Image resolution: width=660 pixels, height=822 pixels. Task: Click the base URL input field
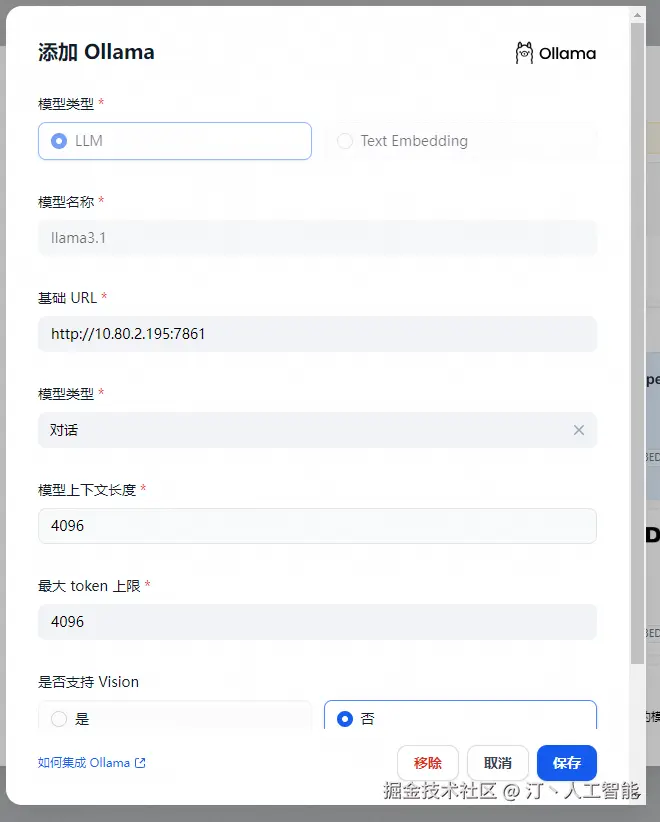coord(317,334)
